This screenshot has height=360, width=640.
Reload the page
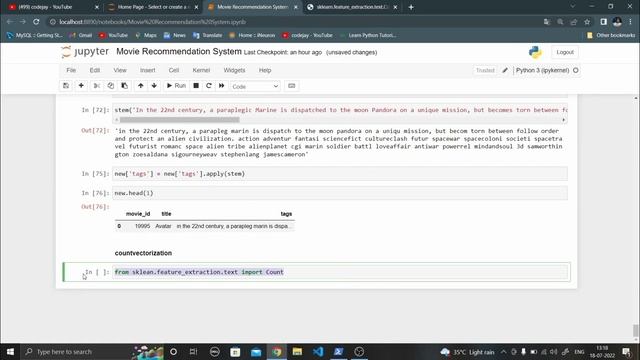(36, 22)
